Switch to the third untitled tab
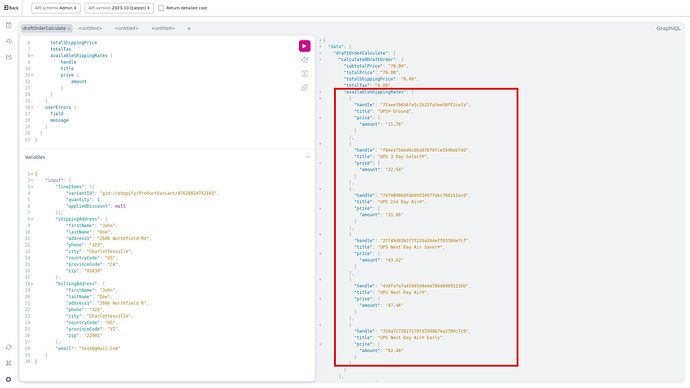The height and width of the screenshot is (388, 690). point(163,28)
